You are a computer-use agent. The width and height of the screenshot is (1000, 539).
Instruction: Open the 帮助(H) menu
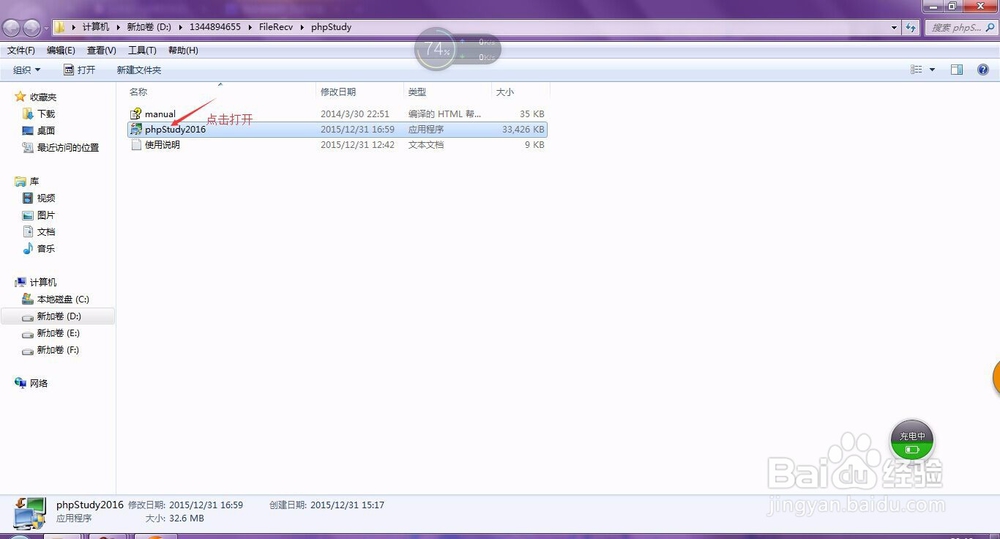coord(183,50)
